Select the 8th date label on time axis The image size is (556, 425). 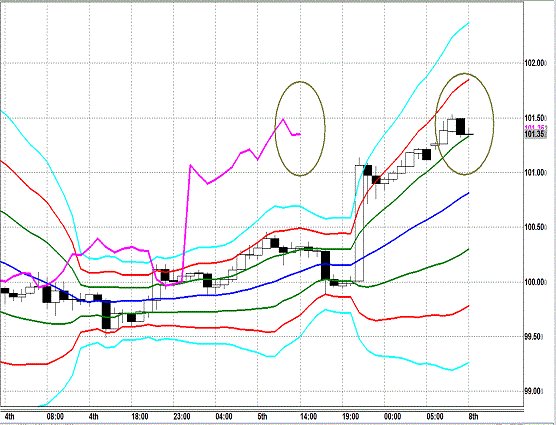[473, 416]
